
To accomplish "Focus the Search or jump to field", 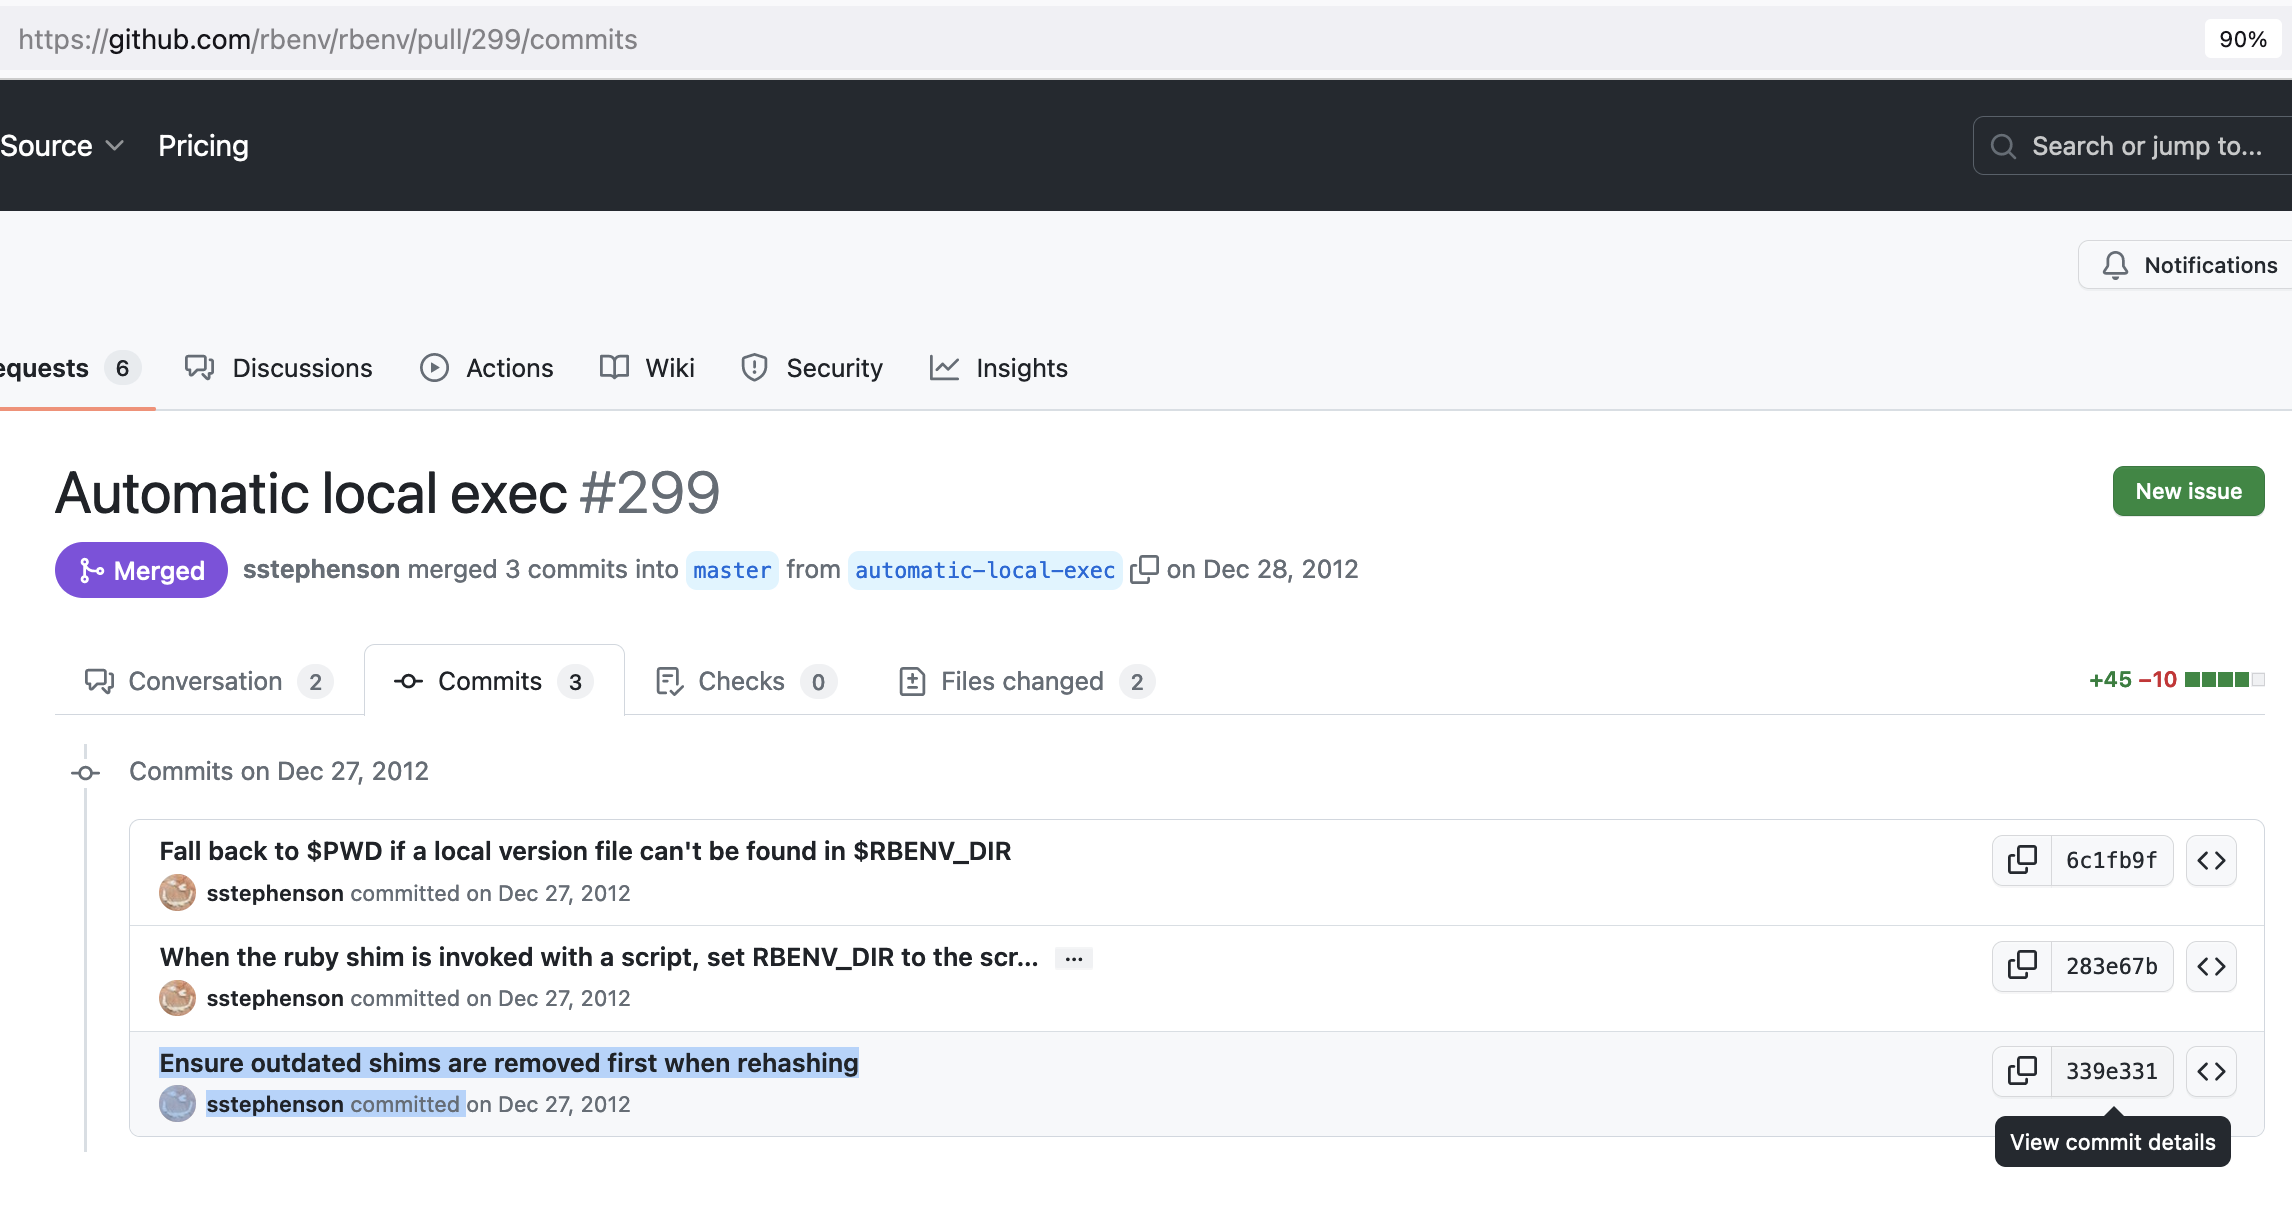I will [x=2132, y=146].
